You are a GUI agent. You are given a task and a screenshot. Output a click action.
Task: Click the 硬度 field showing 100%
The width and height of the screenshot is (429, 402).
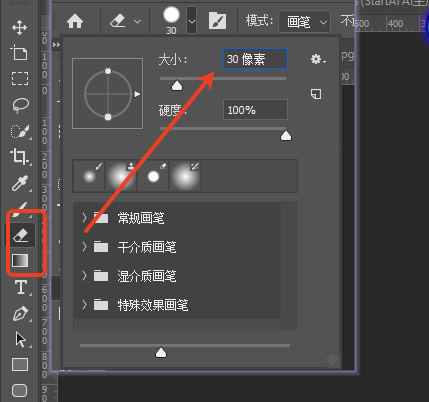(255, 110)
